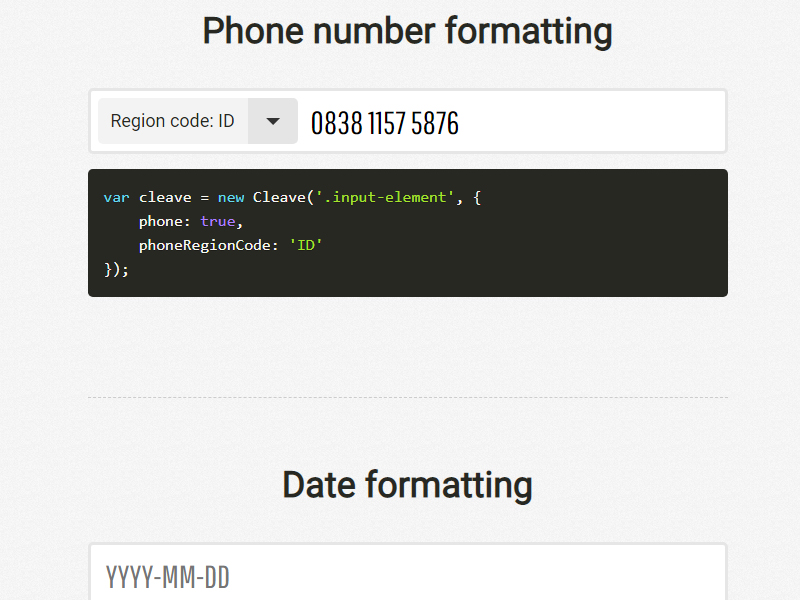
Task: Click the 'true' value in the code
Action: (218, 221)
